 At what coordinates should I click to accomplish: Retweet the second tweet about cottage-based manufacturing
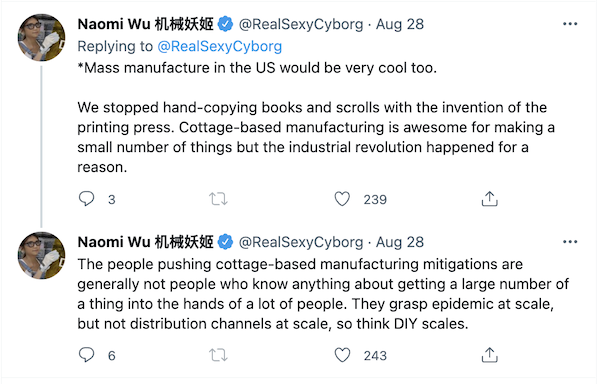[x=218, y=355]
